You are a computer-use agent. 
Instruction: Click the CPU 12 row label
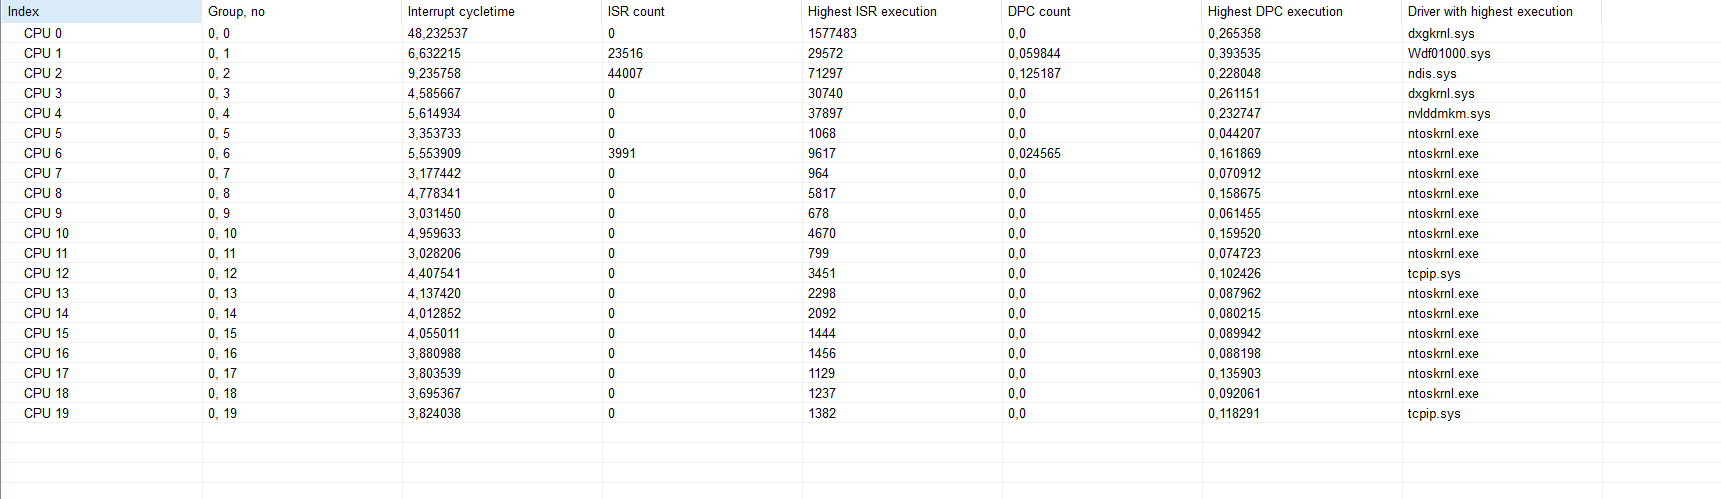click(x=46, y=273)
